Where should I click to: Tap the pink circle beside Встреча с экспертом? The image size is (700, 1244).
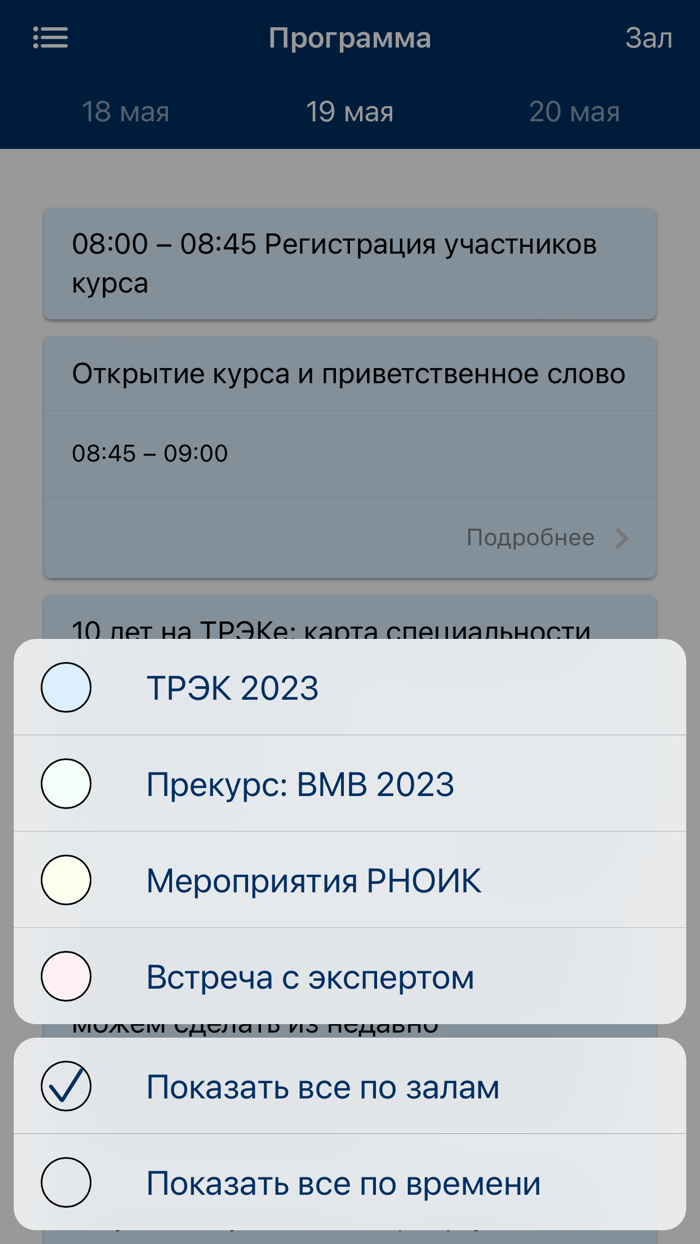click(x=65, y=976)
